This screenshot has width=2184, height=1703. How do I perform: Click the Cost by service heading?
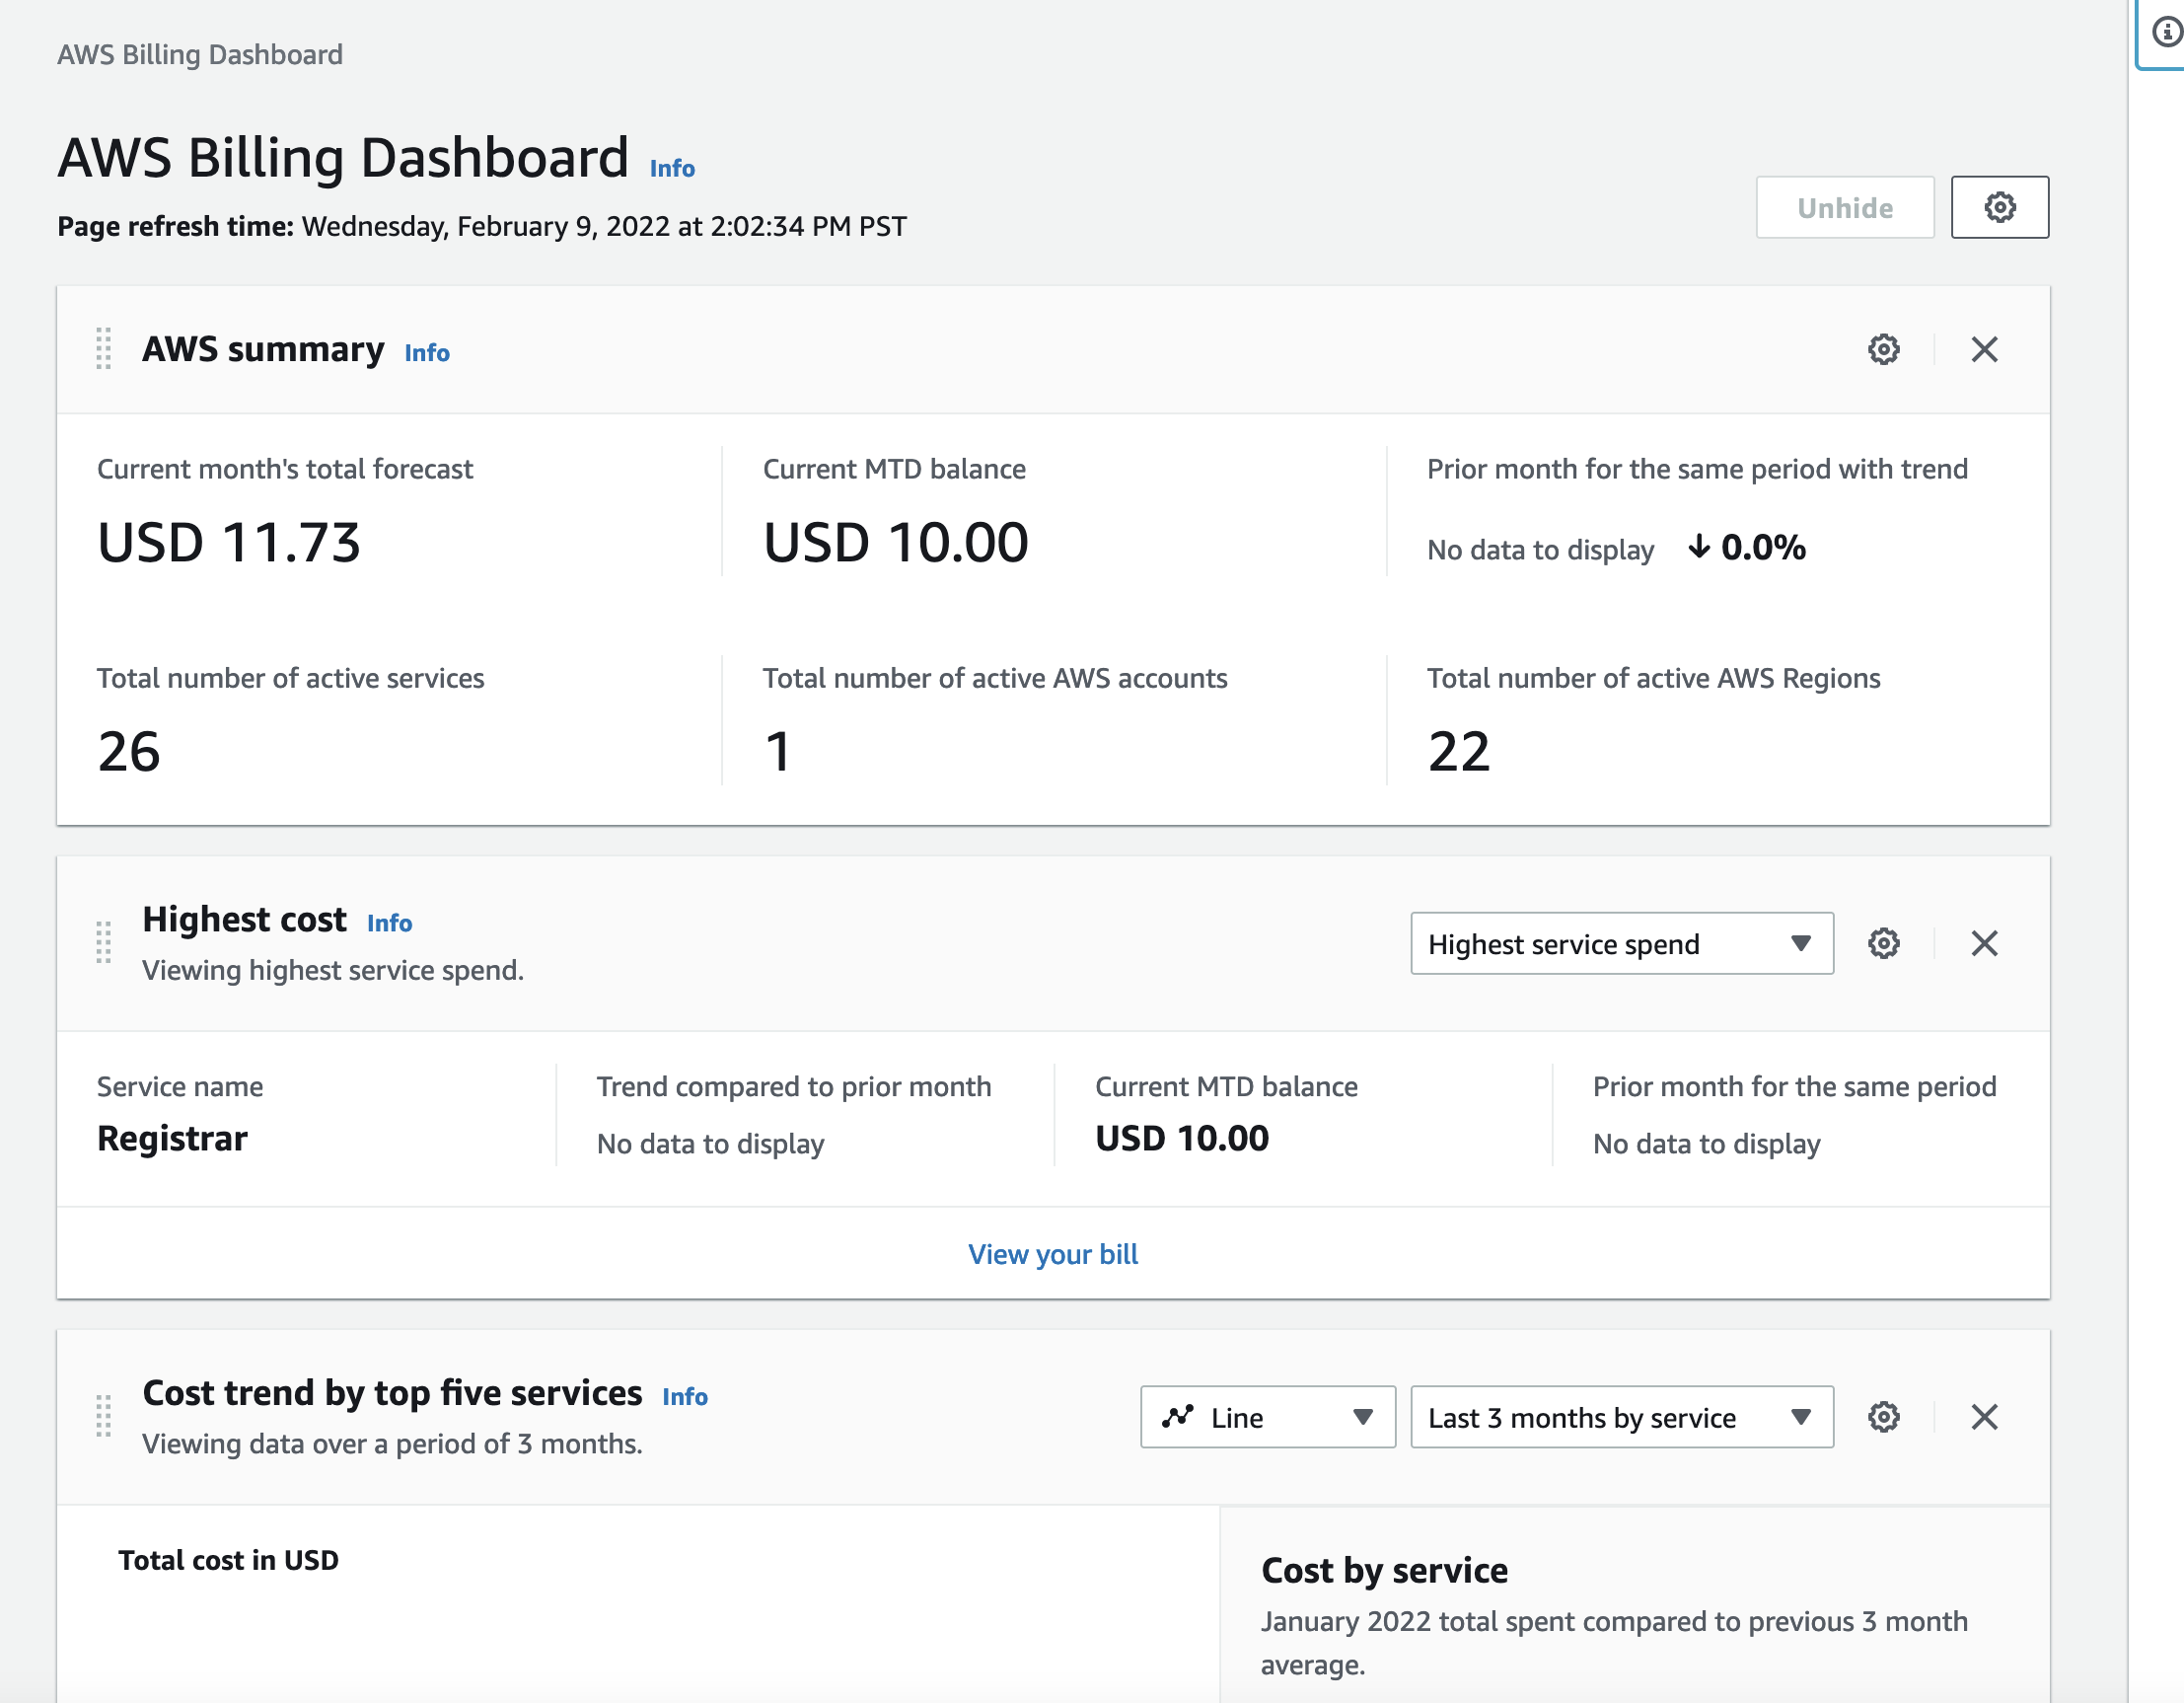tap(1384, 1570)
